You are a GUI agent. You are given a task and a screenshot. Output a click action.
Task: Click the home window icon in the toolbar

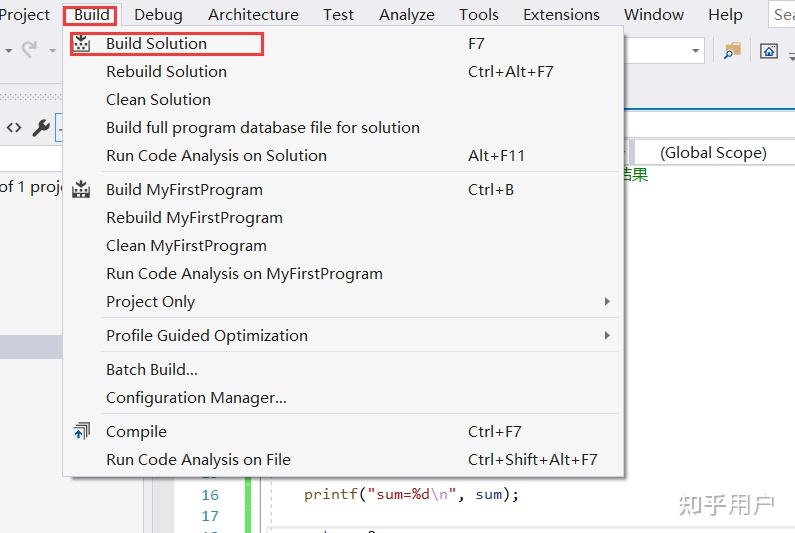(x=768, y=51)
